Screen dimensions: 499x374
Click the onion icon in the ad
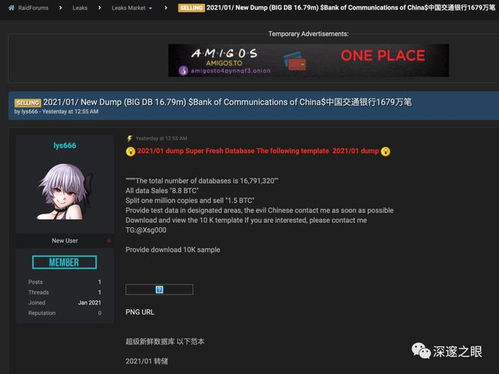[x=183, y=71]
